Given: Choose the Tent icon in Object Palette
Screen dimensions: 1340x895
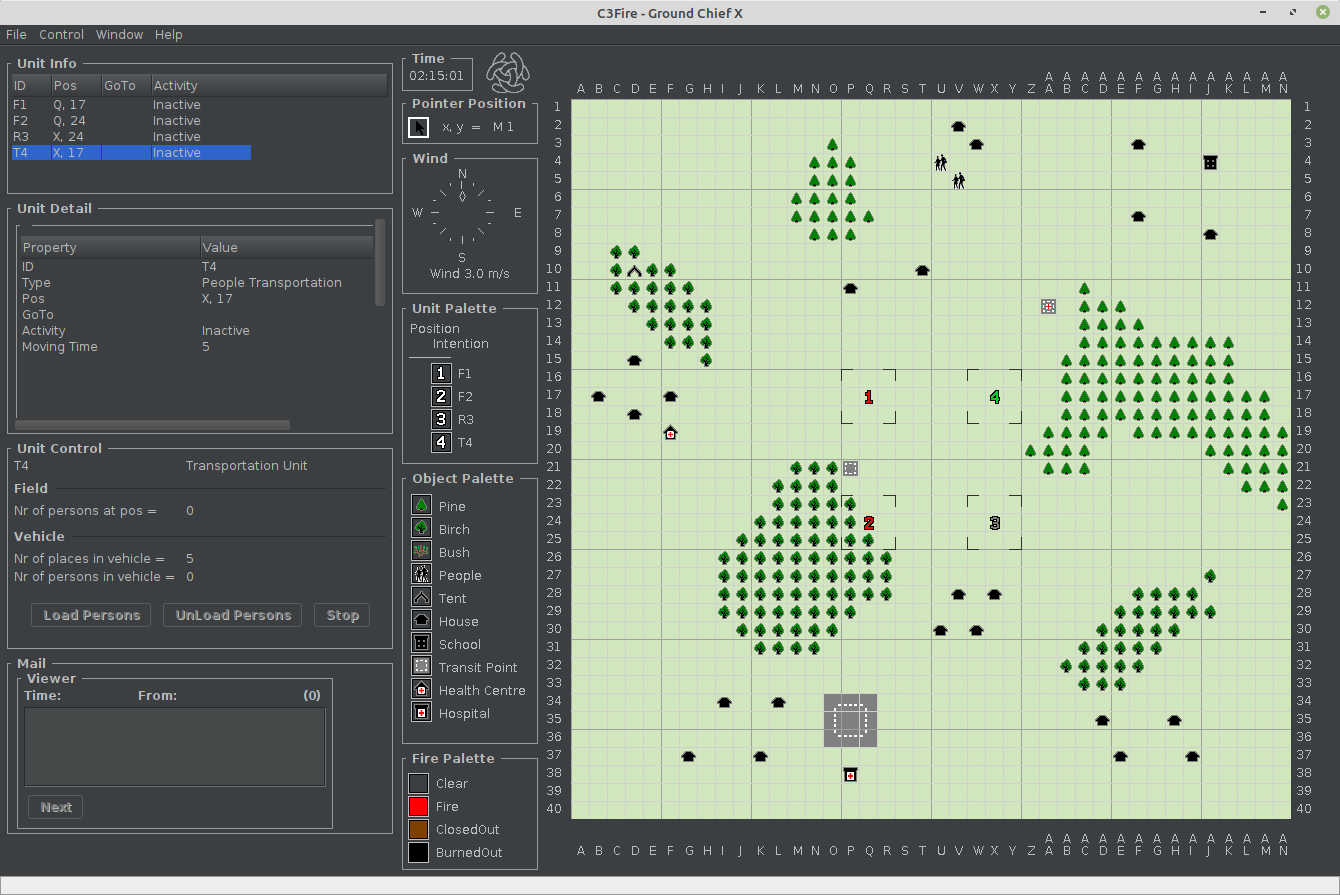Looking at the screenshot, I should (x=421, y=598).
